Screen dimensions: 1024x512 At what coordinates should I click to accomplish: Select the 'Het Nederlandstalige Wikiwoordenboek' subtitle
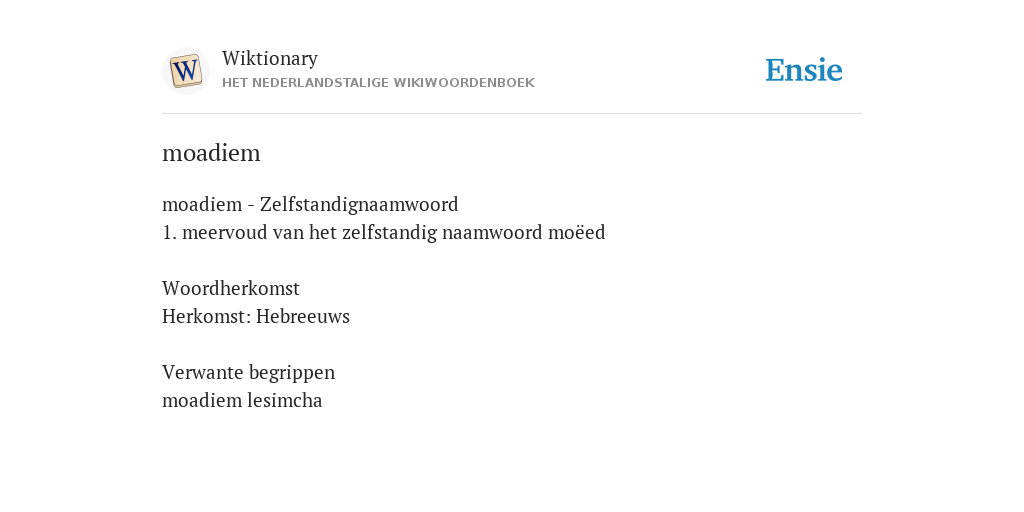pos(378,83)
